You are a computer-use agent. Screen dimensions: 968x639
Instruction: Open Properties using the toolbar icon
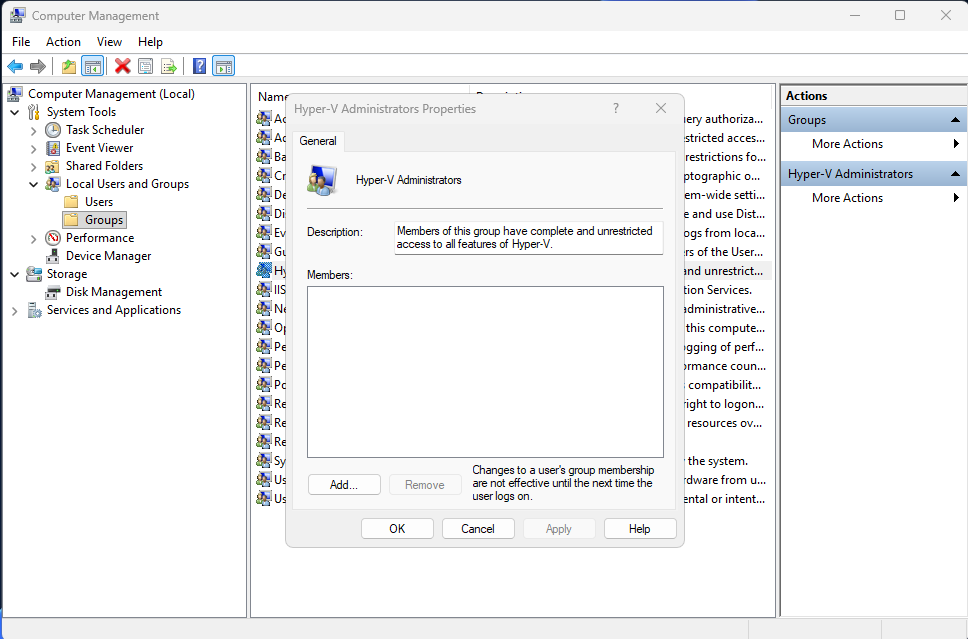pyautogui.click(x=145, y=65)
